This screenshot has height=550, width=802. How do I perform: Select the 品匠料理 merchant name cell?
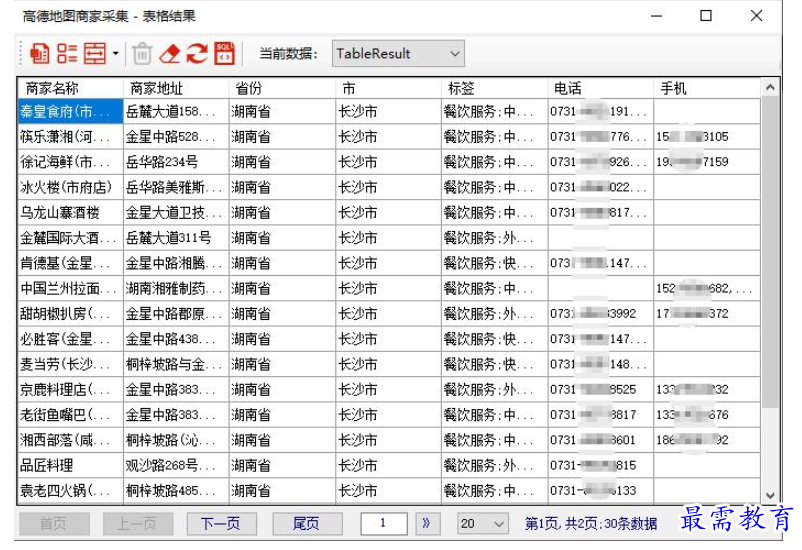click(70, 466)
